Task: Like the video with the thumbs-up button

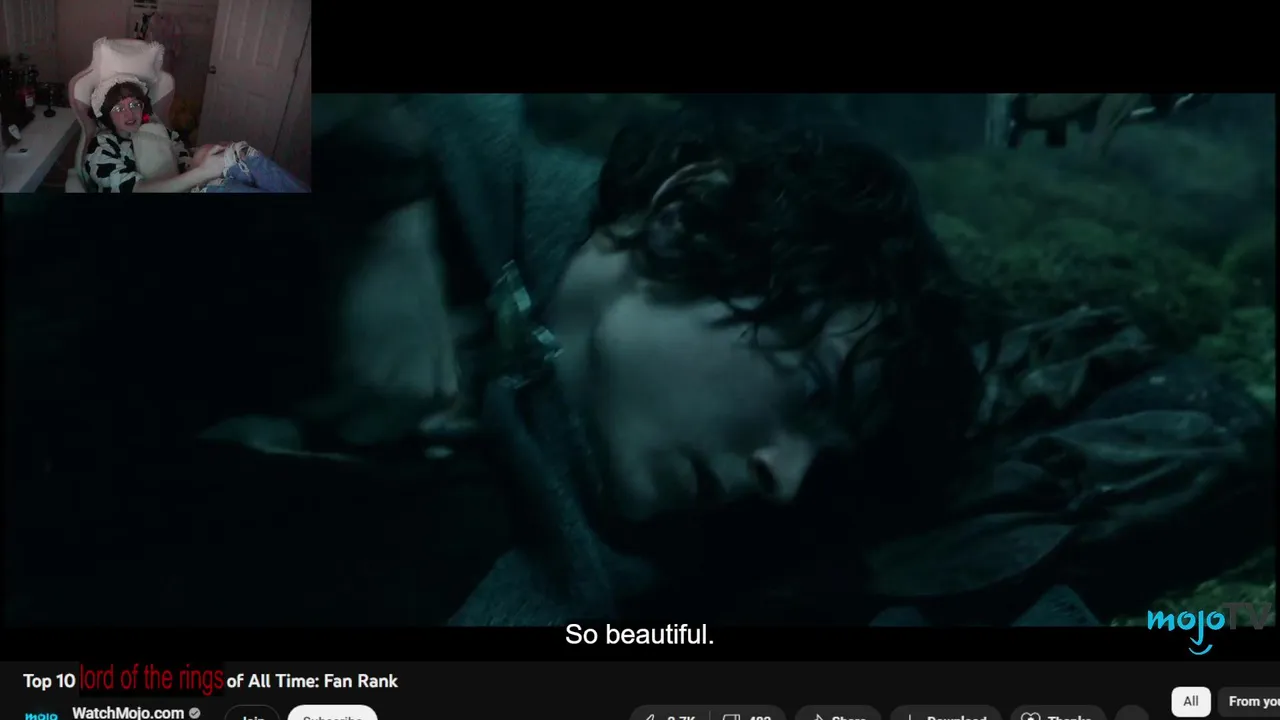Action: [x=670, y=715]
